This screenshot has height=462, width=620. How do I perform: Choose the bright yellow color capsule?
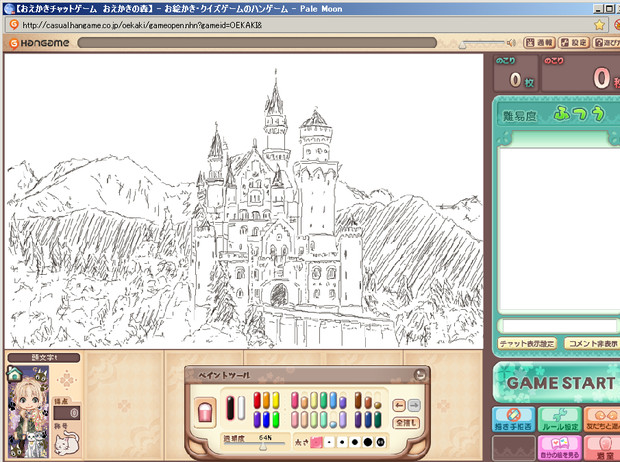(x=276, y=400)
